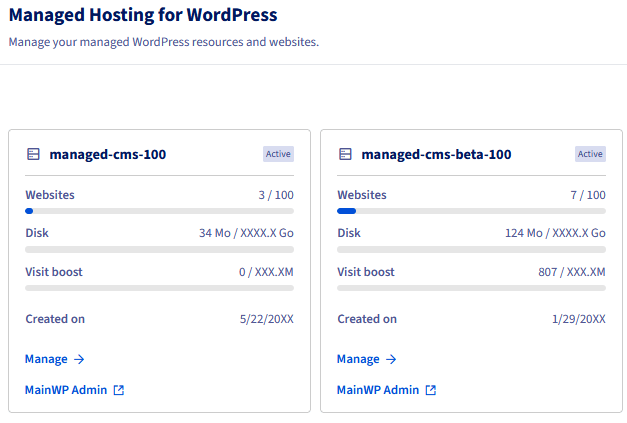The image size is (627, 423).
Task: Open Manage link for managed-cms-beta-100
Action: pos(367,359)
